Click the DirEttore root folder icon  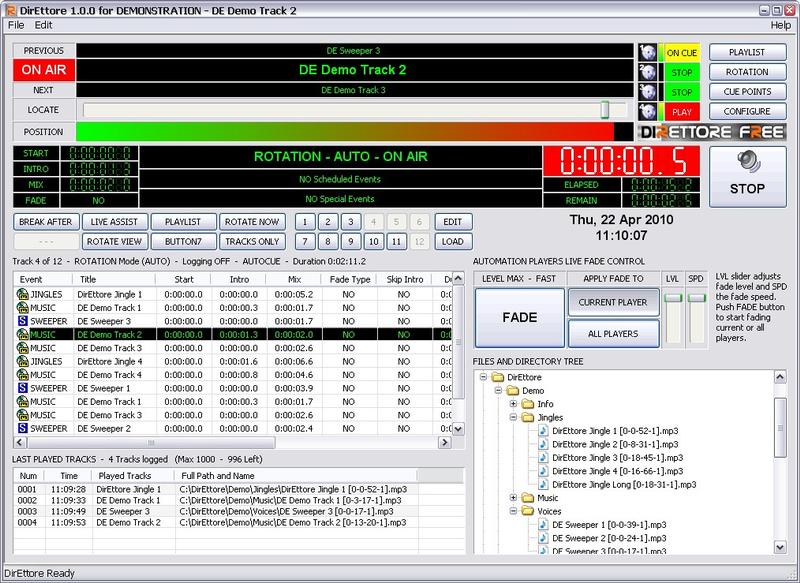497,377
